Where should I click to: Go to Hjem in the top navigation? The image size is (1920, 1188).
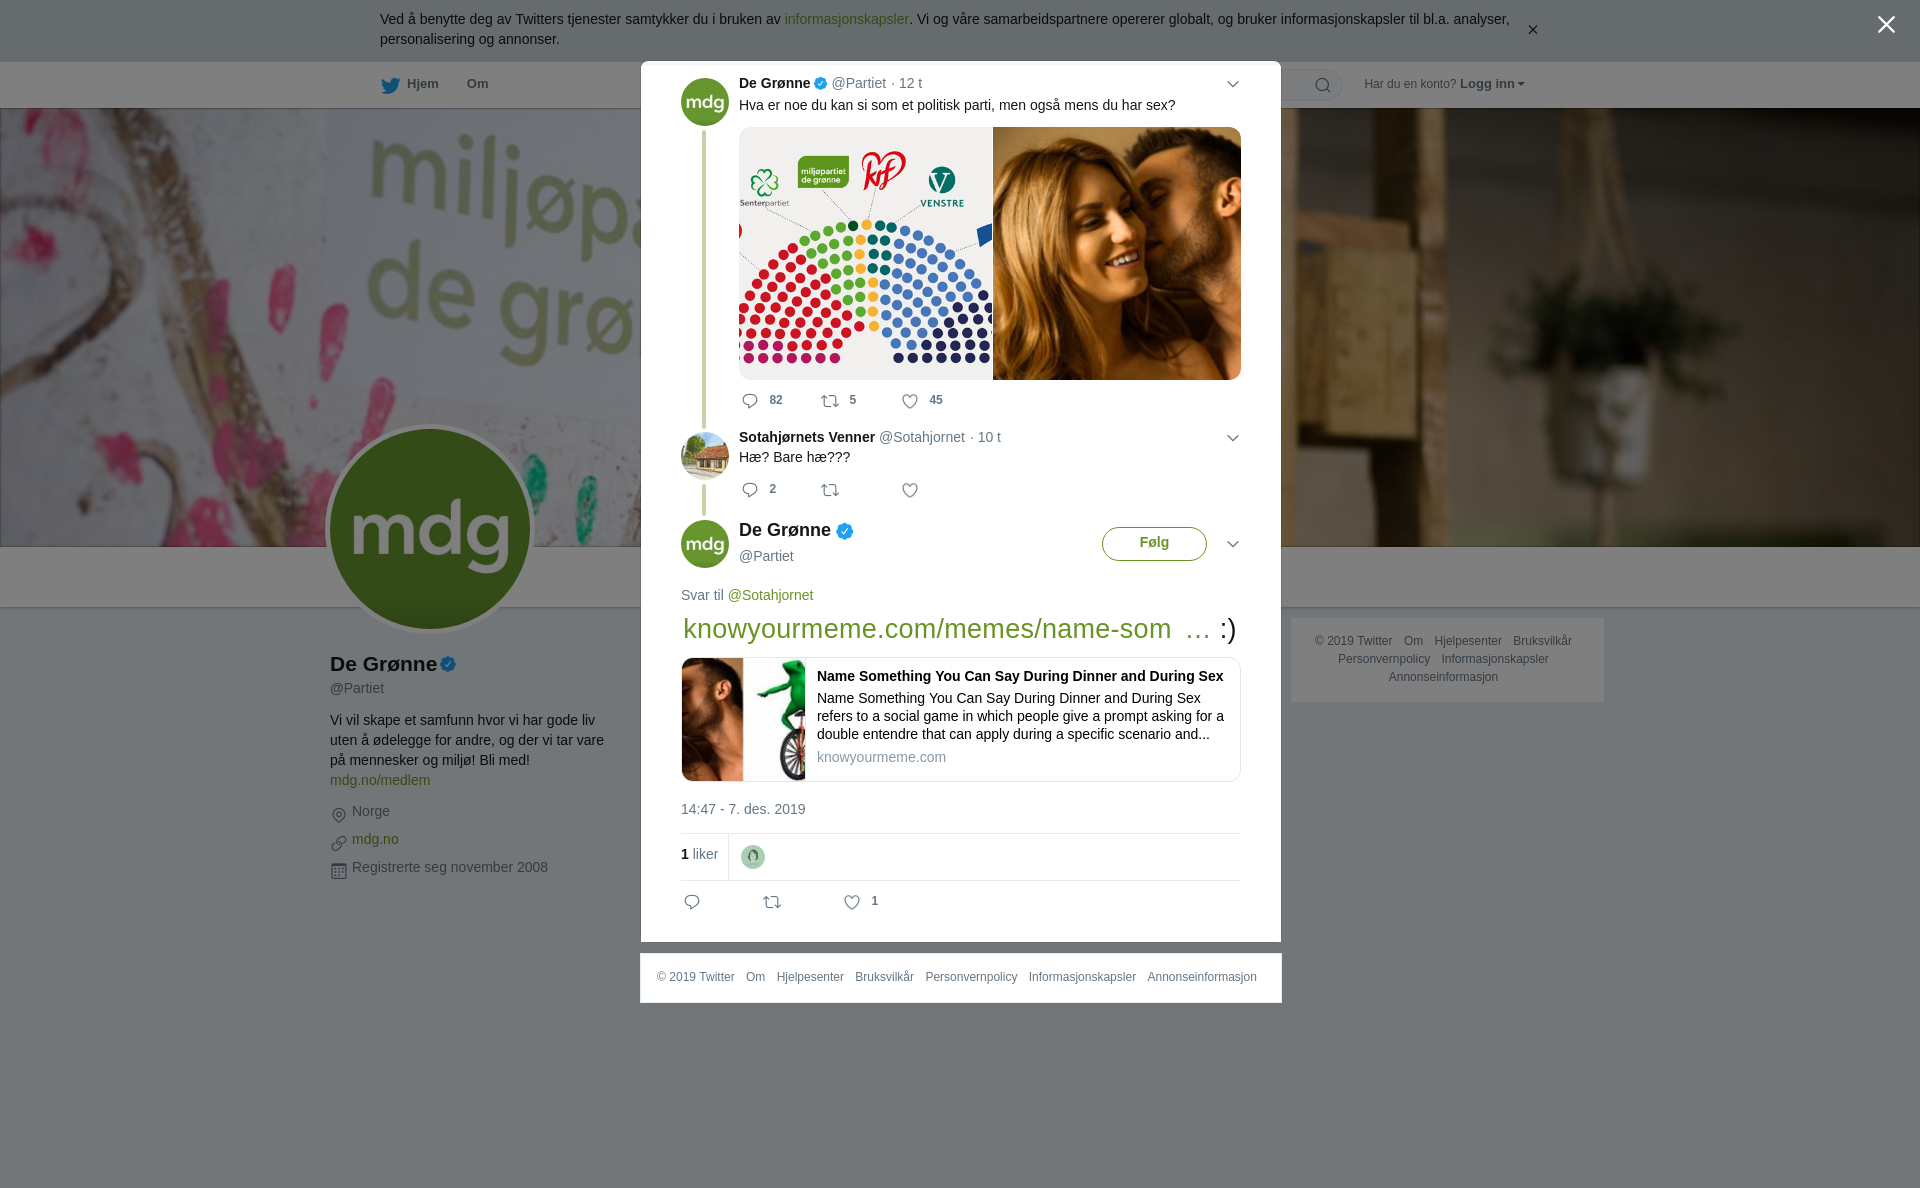tap(410, 84)
